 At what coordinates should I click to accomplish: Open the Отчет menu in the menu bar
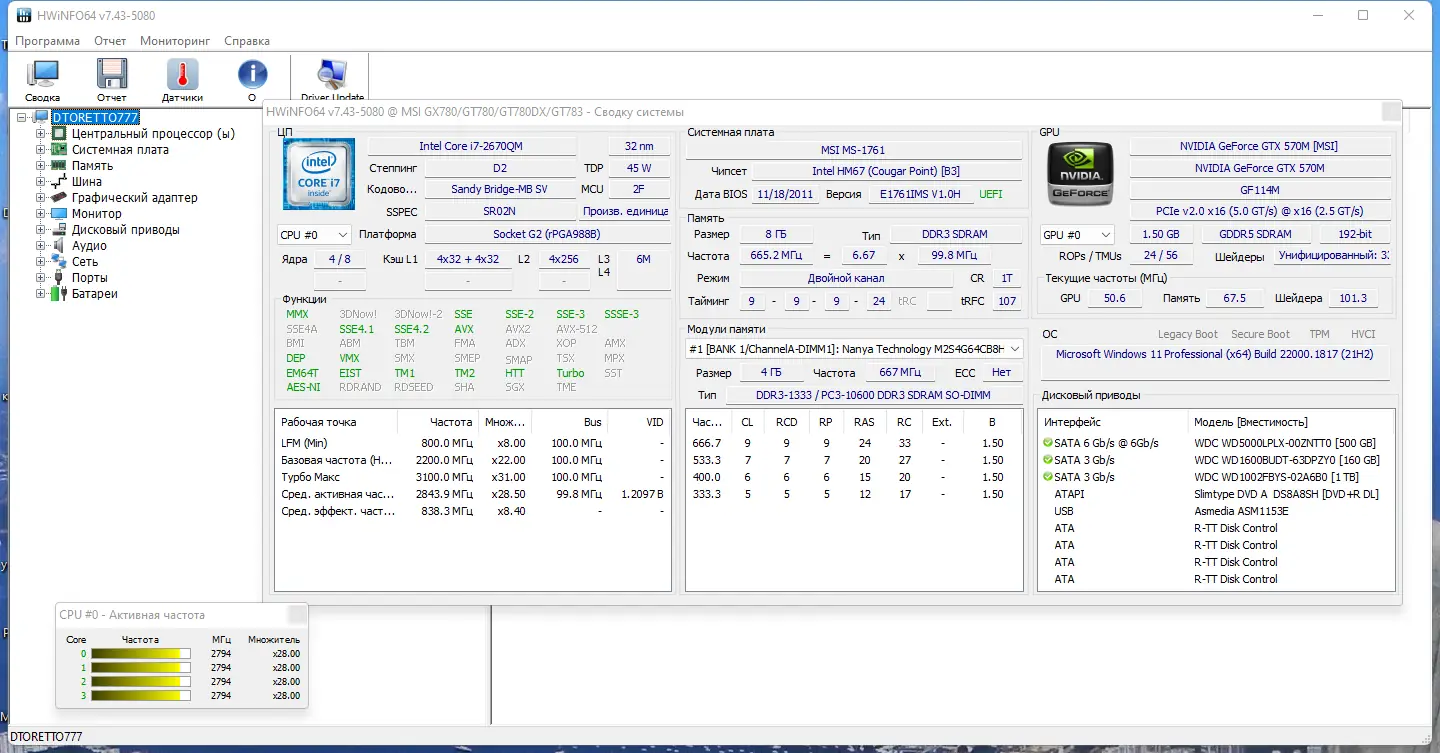click(110, 41)
